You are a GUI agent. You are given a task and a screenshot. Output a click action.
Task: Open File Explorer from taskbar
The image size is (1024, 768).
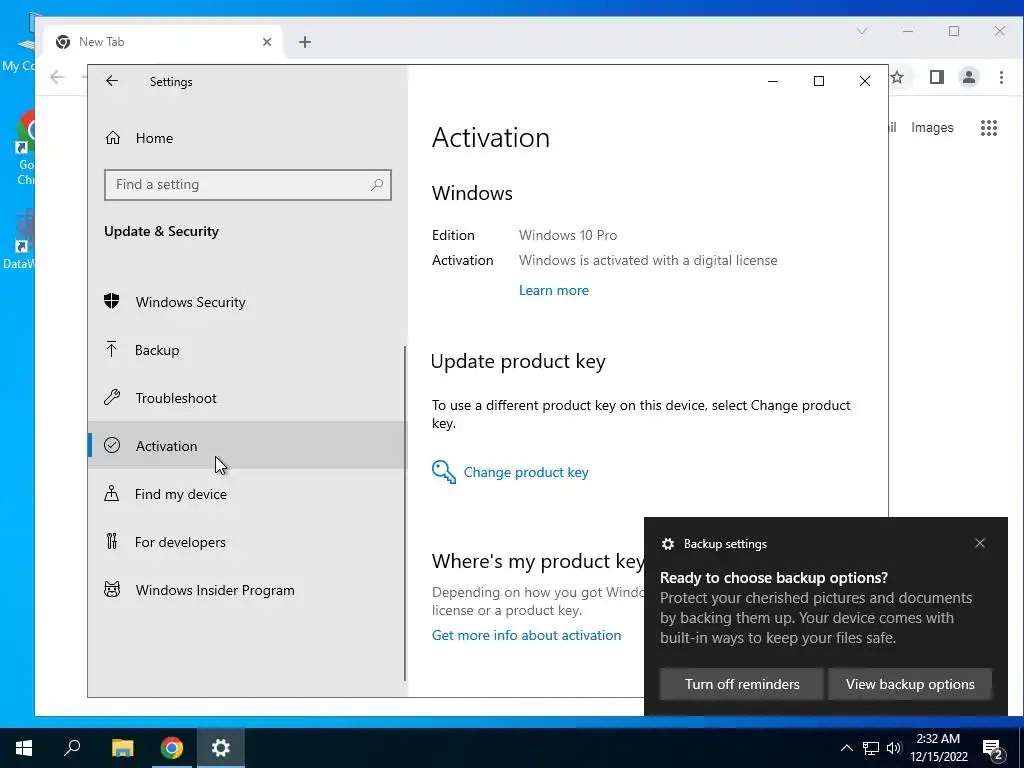[122, 748]
